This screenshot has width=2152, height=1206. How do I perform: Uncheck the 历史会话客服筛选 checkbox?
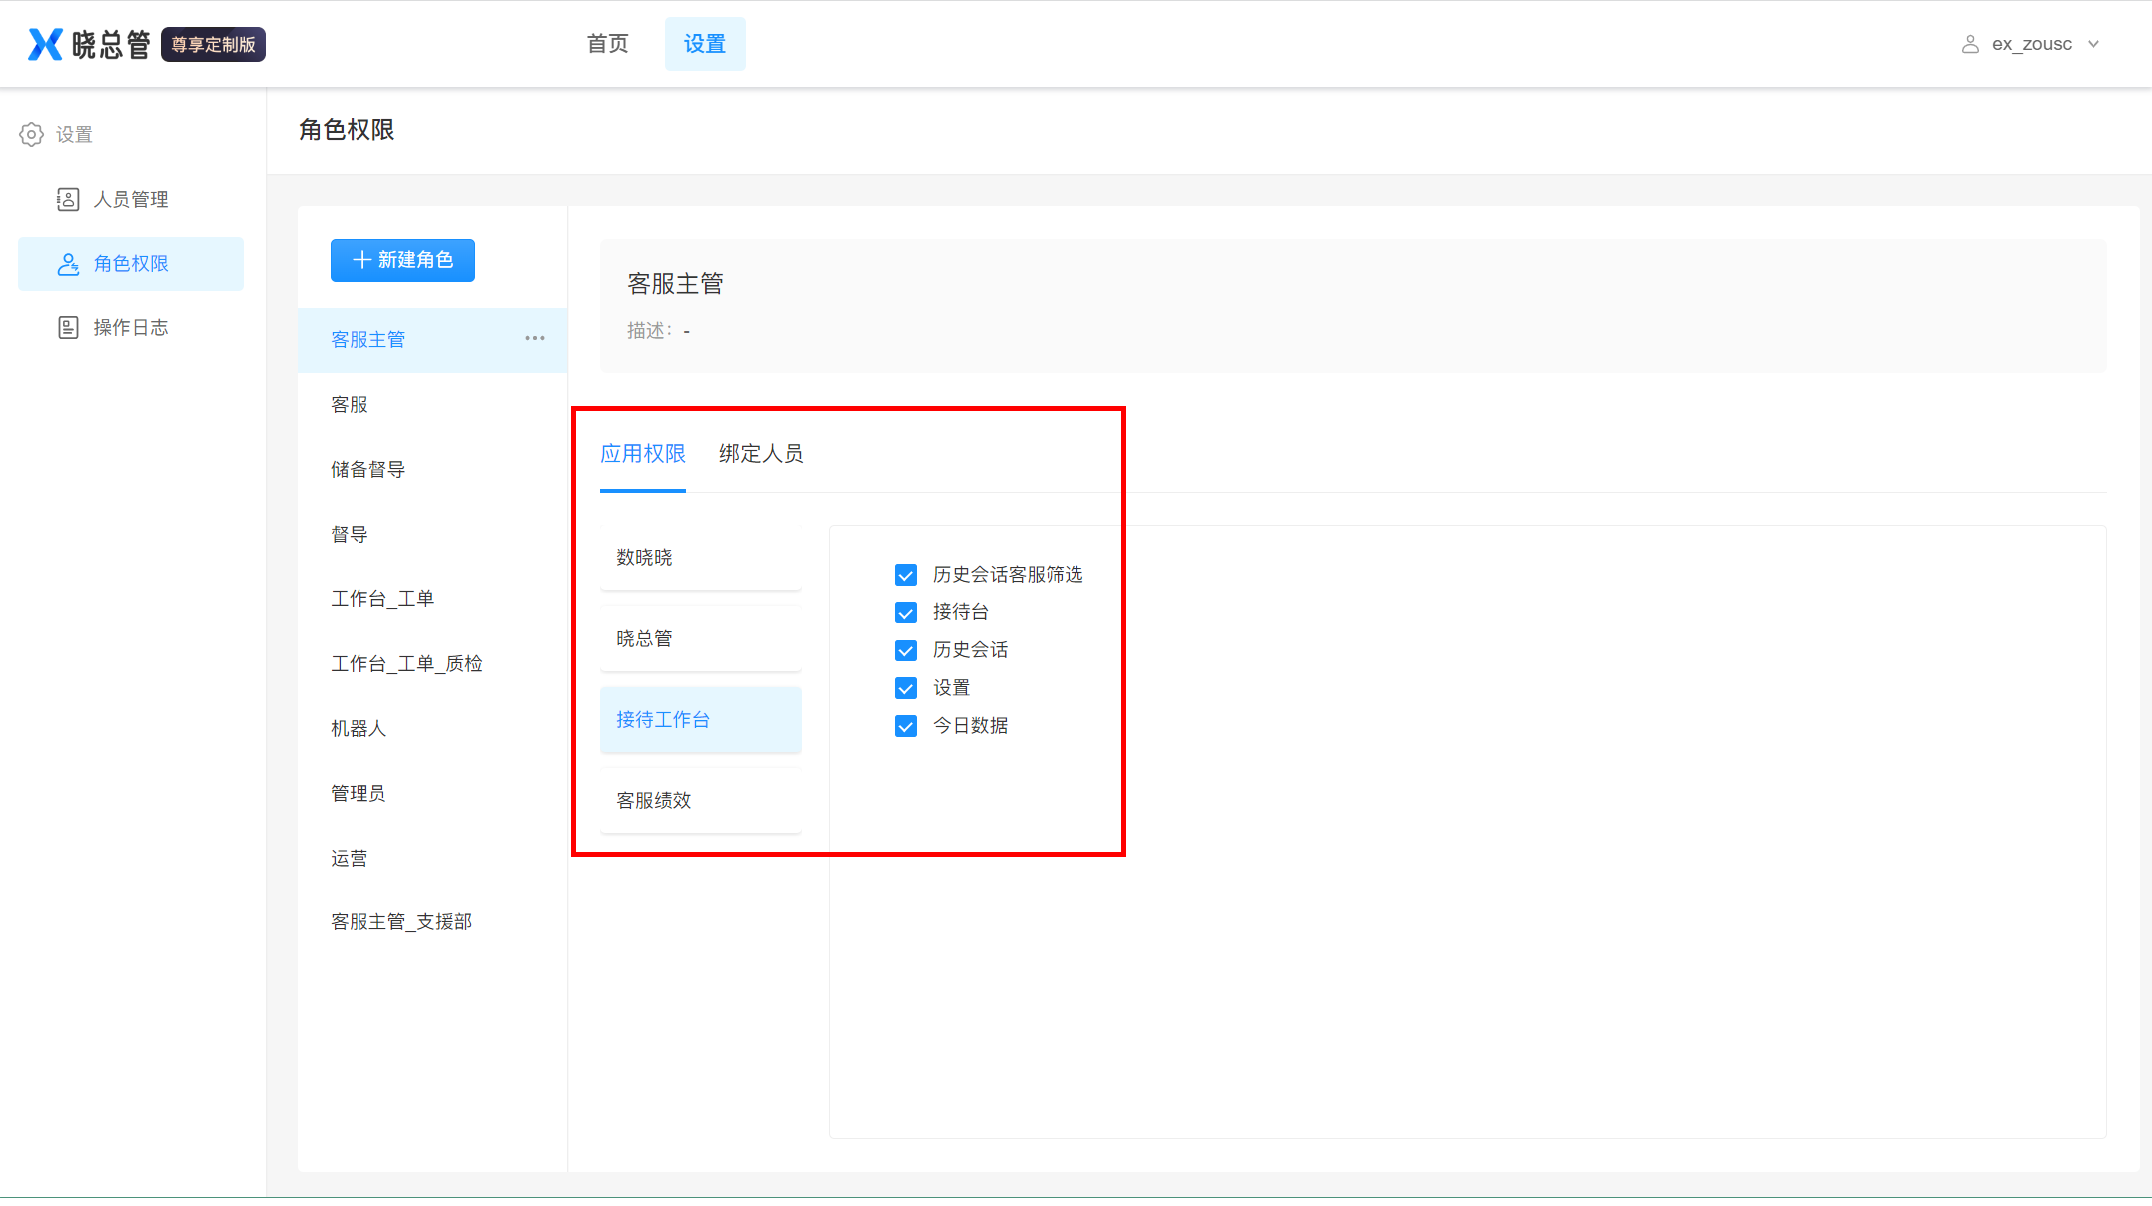pyautogui.click(x=906, y=575)
